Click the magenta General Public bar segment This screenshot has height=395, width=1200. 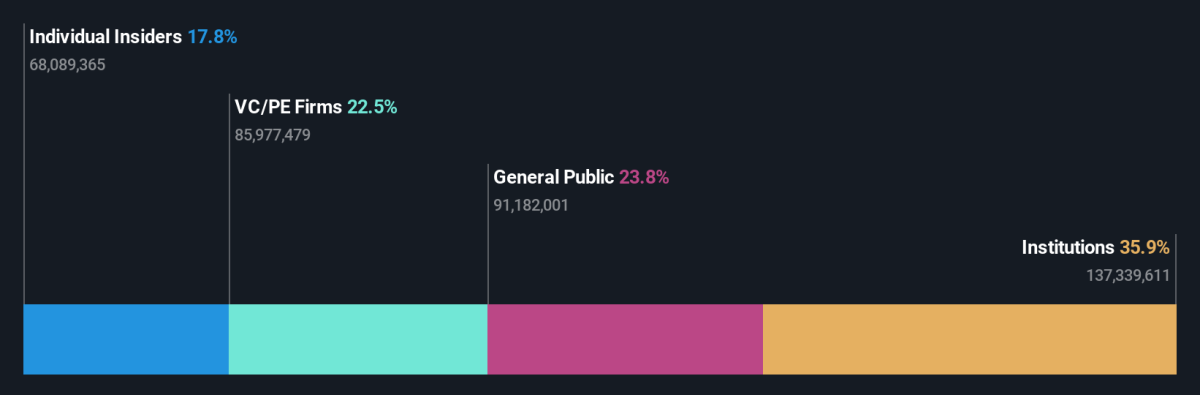point(625,339)
